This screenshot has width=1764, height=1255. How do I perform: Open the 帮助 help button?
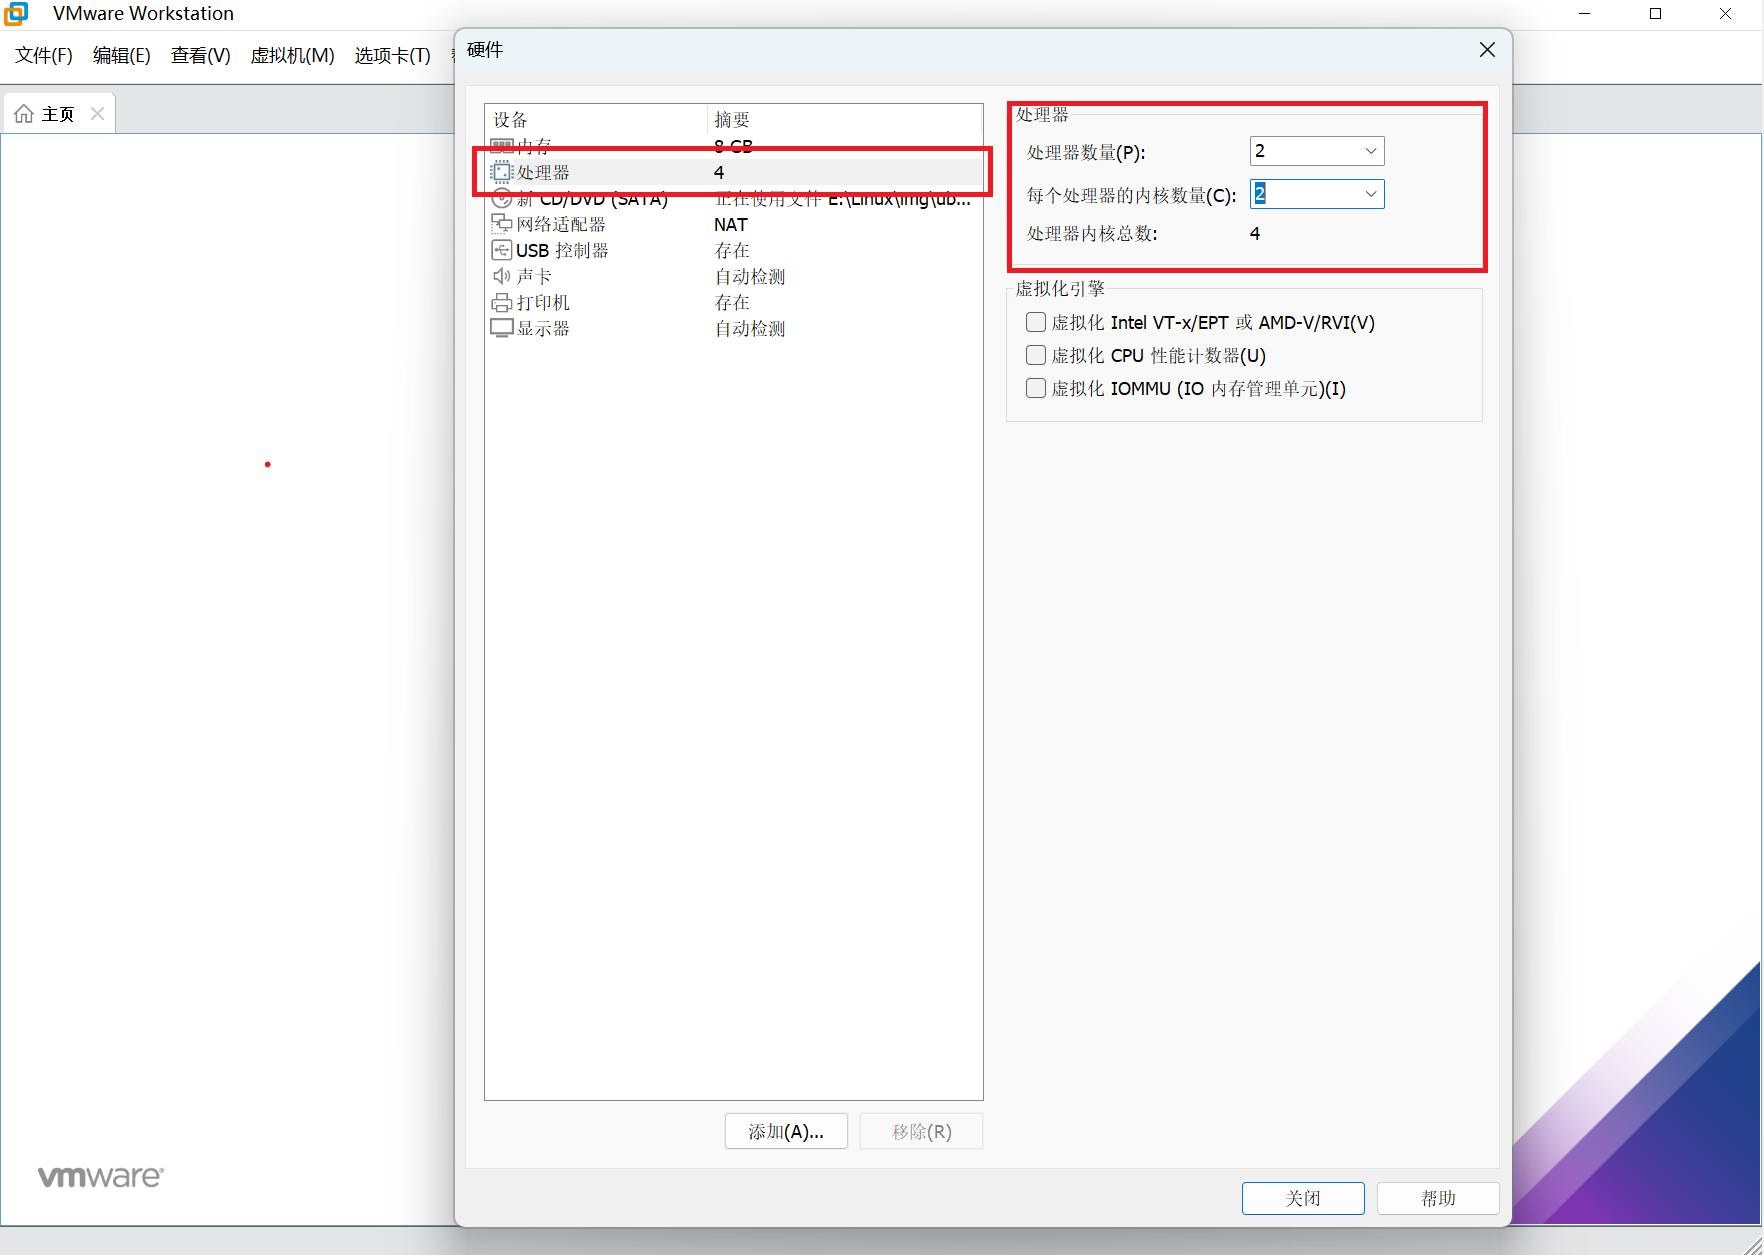pos(1438,1198)
